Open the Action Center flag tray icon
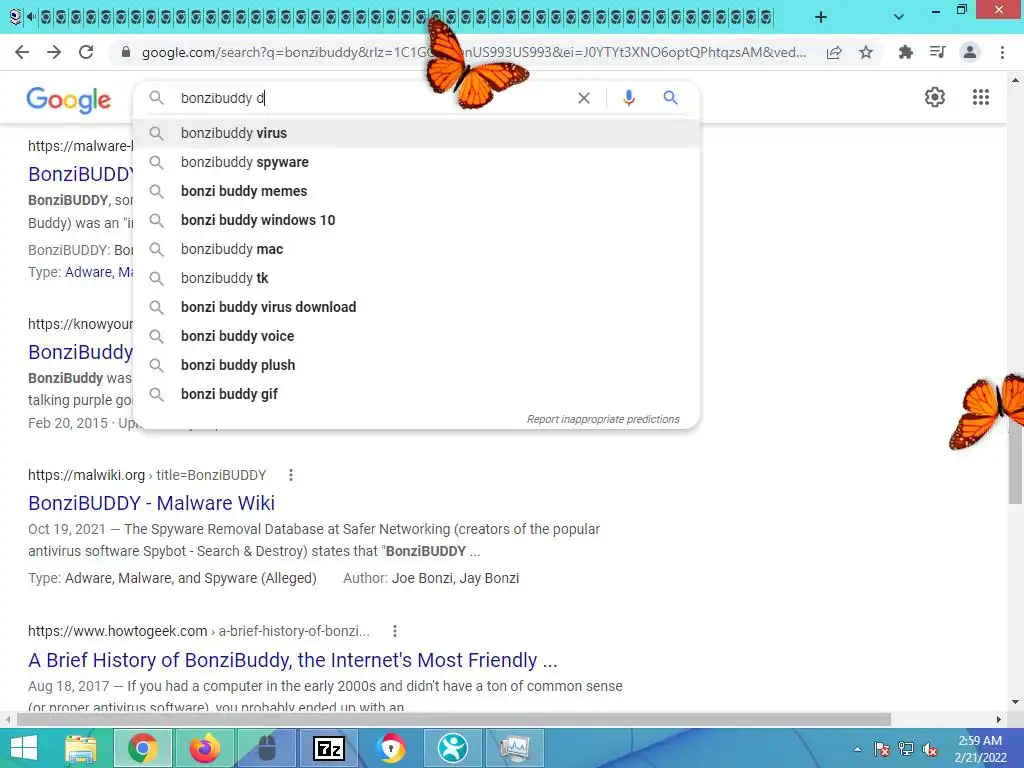The height and width of the screenshot is (768, 1024). 881,749
